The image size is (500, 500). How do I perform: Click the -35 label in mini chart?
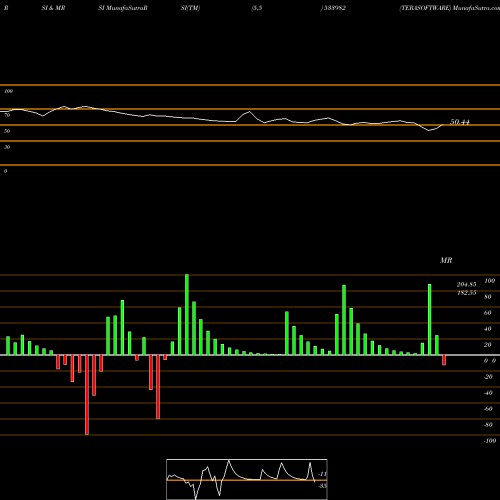(322, 486)
